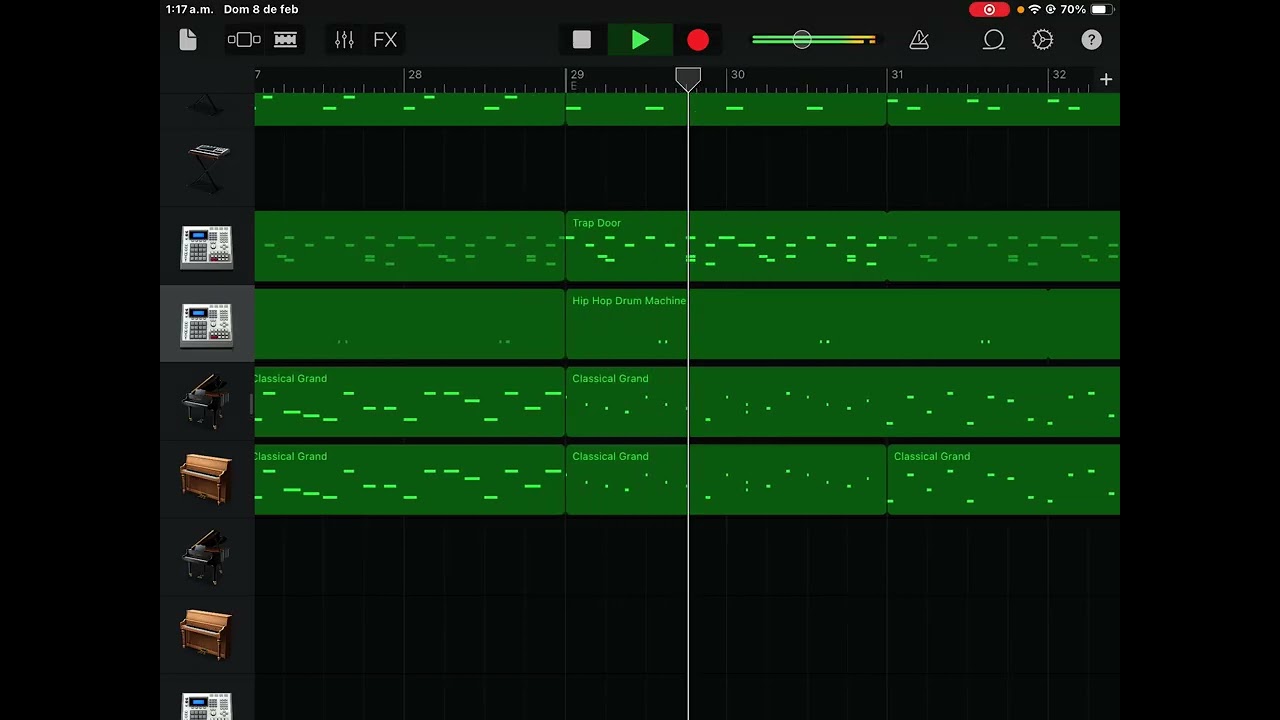Open song settings gear icon
The image size is (1280, 720).
click(1042, 40)
